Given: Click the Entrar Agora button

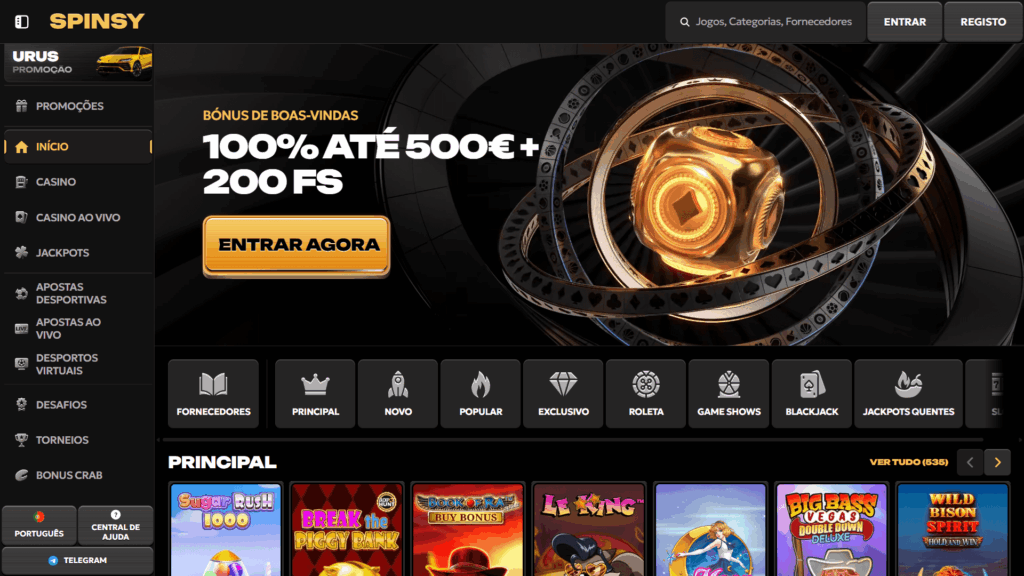Looking at the screenshot, I should click(296, 246).
